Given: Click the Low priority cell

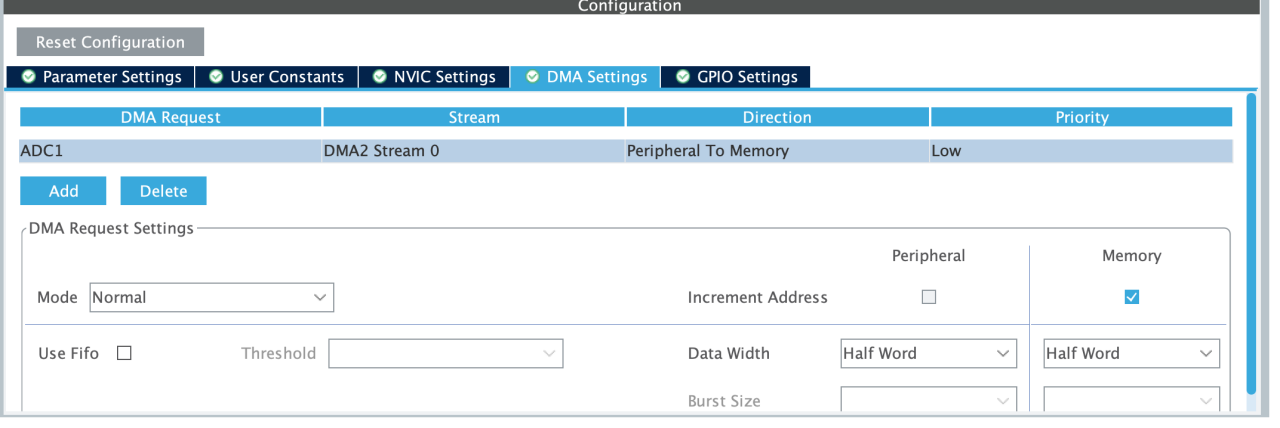Looking at the screenshot, I should point(1080,151).
